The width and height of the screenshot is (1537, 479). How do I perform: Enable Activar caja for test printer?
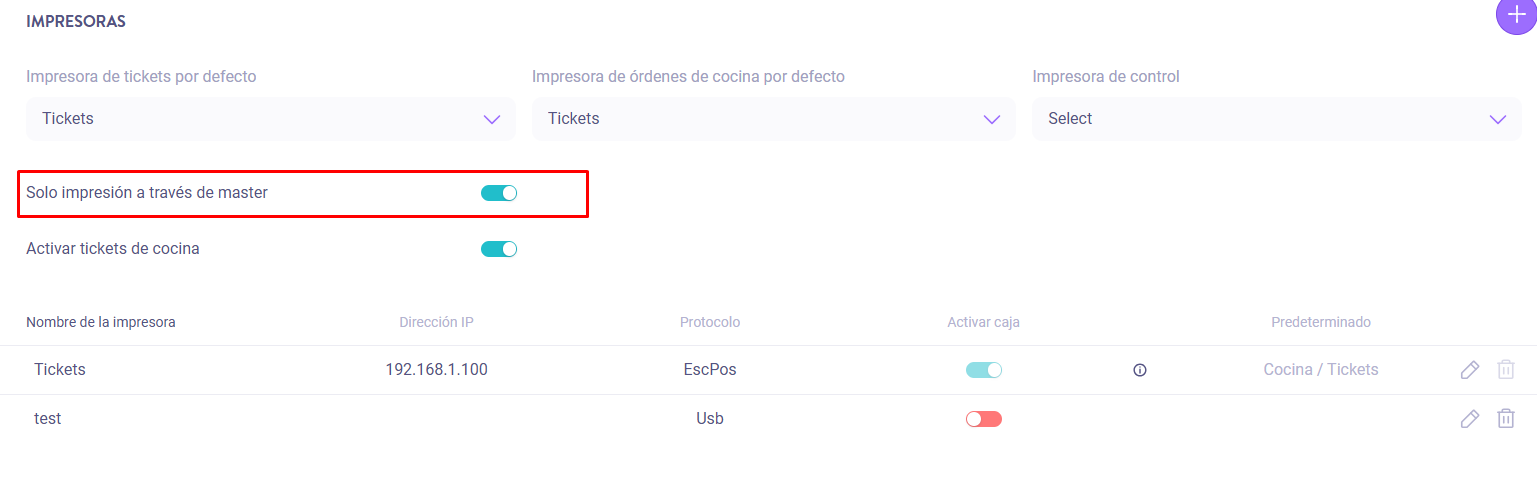[x=983, y=419]
